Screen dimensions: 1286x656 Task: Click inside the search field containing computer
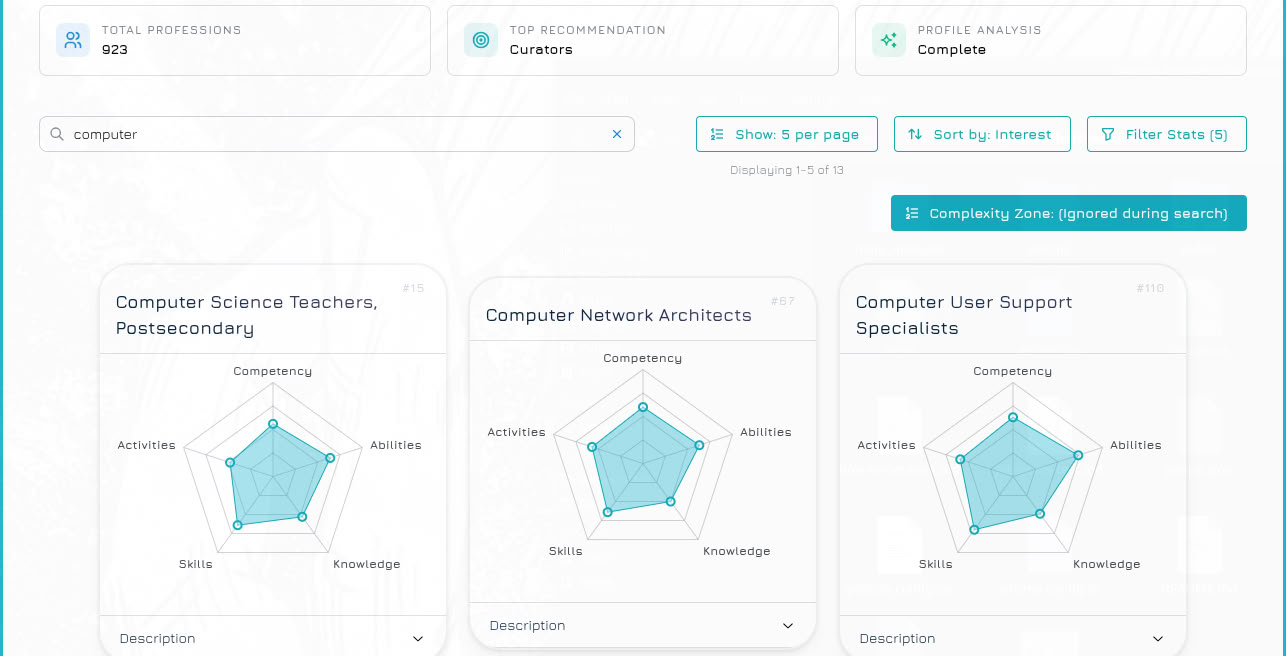click(330, 134)
